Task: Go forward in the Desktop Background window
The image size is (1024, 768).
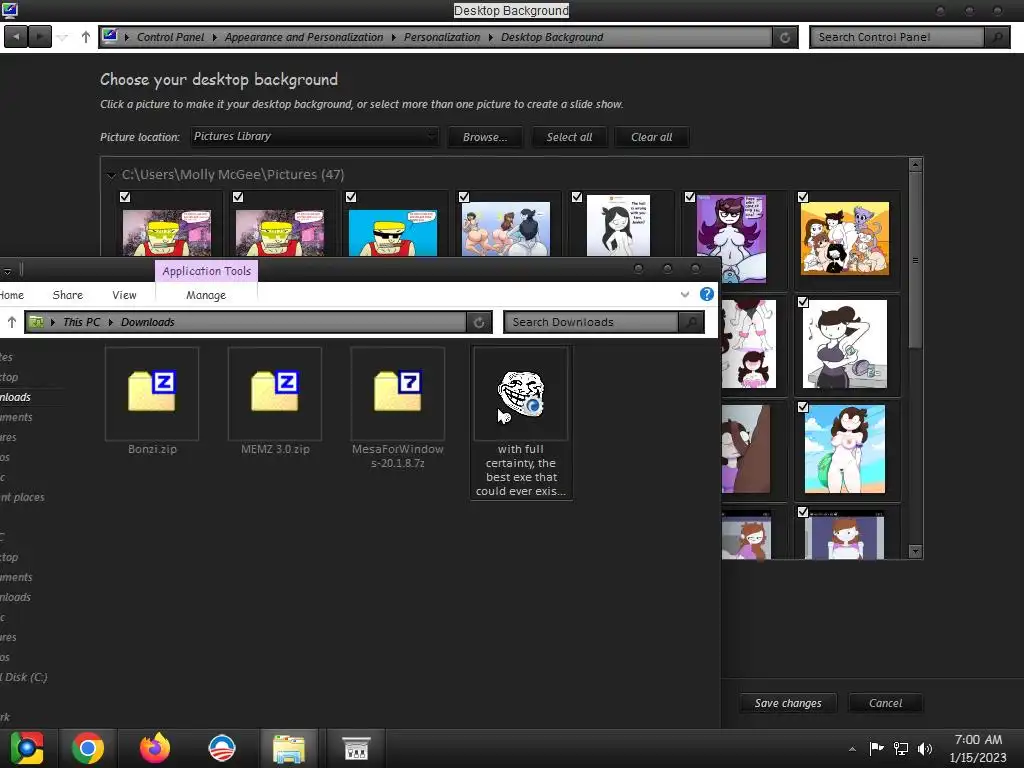Action: click(40, 37)
